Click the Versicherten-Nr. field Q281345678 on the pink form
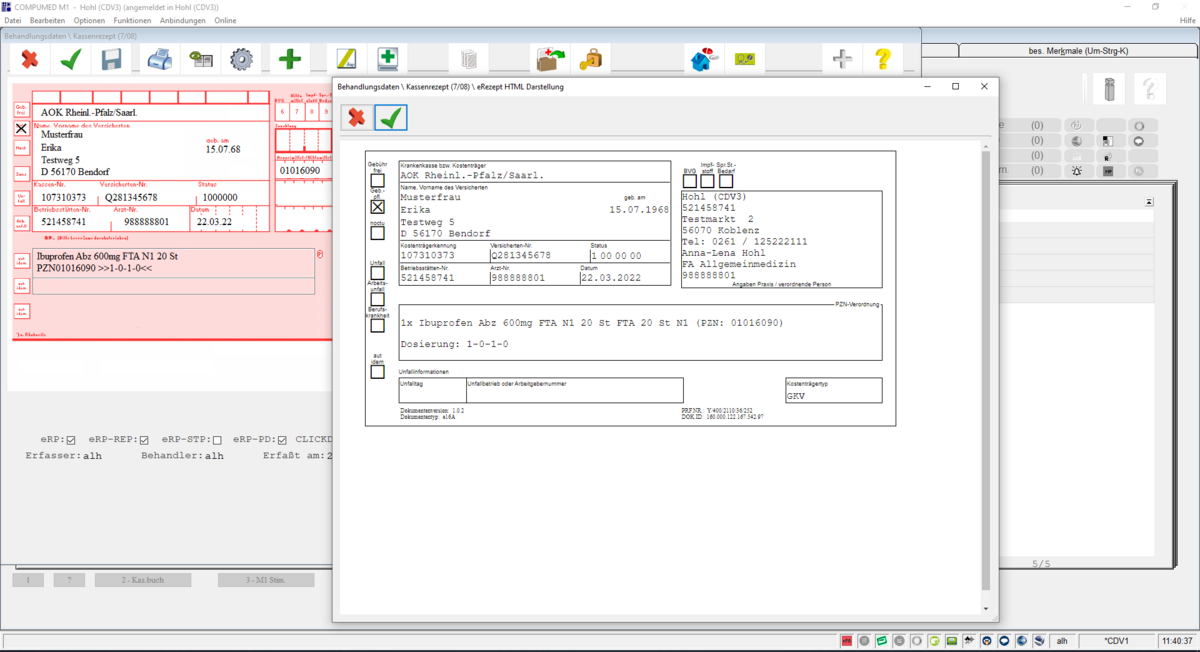The height and width of the screenshot is (652, 1200). pyautogui.click(x=131, y=198)
